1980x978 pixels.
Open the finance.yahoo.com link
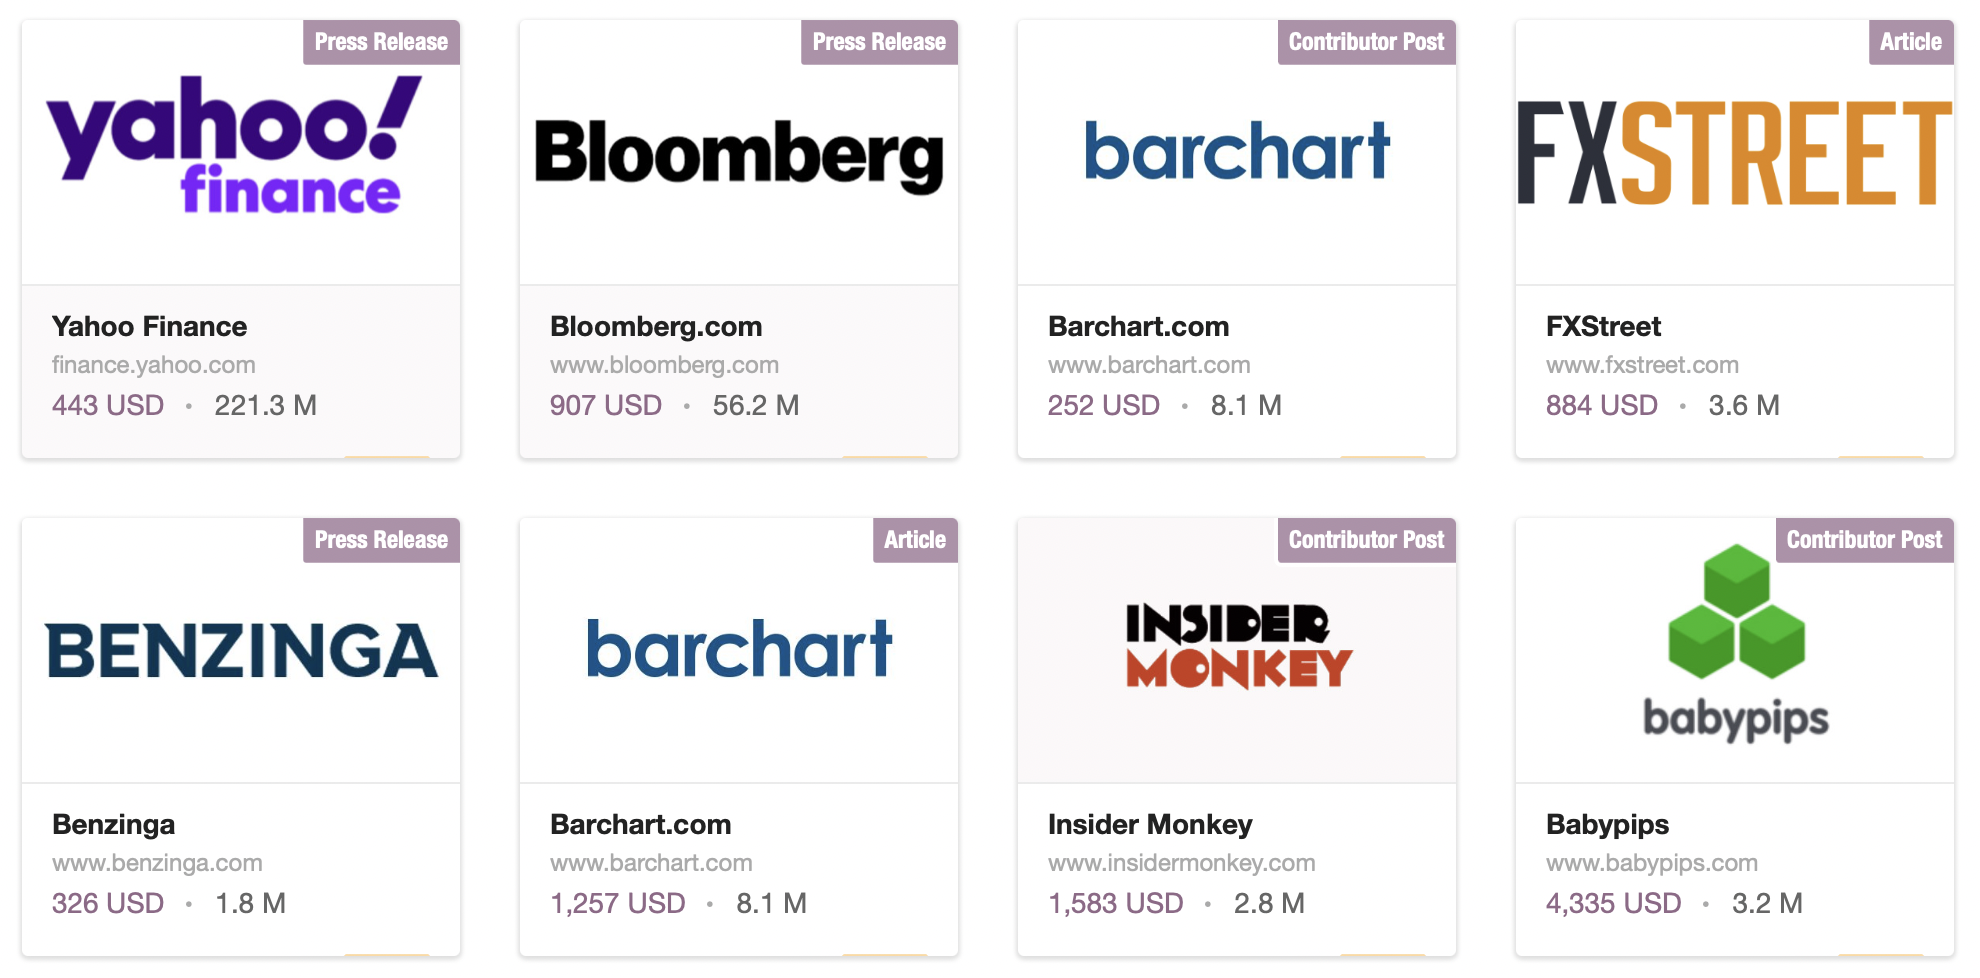154,365
